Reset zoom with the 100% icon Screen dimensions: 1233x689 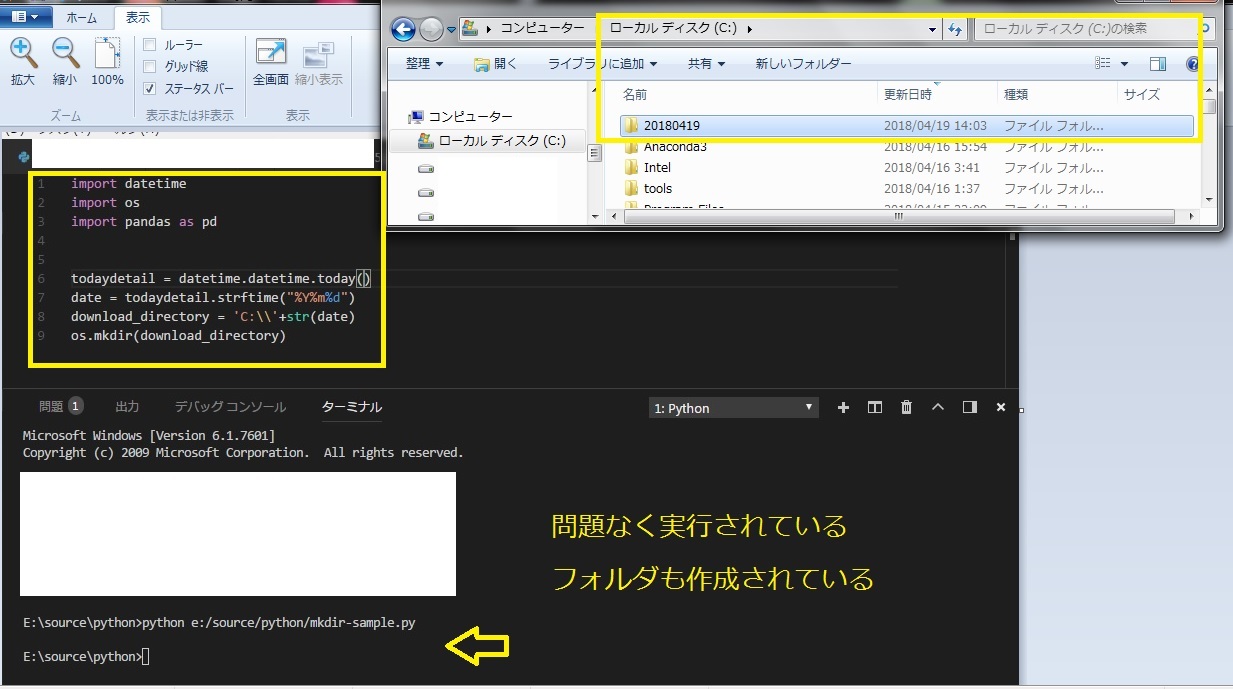[107, 62]
